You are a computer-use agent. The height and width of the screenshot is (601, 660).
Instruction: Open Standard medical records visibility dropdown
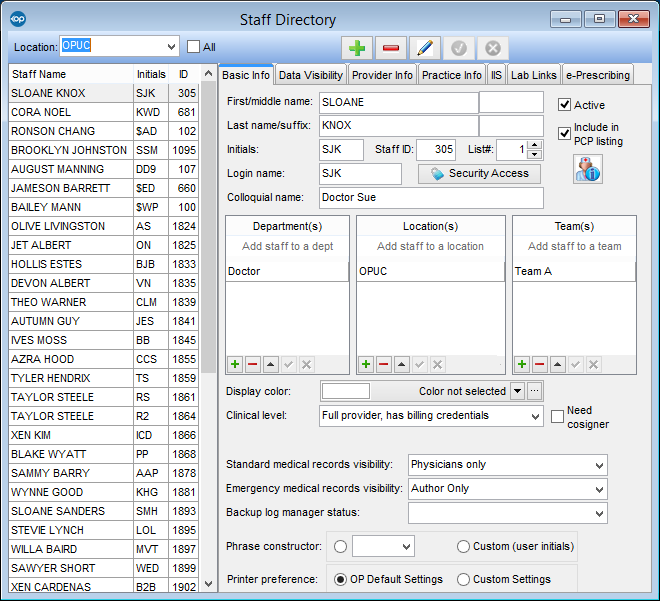[598, 465]
